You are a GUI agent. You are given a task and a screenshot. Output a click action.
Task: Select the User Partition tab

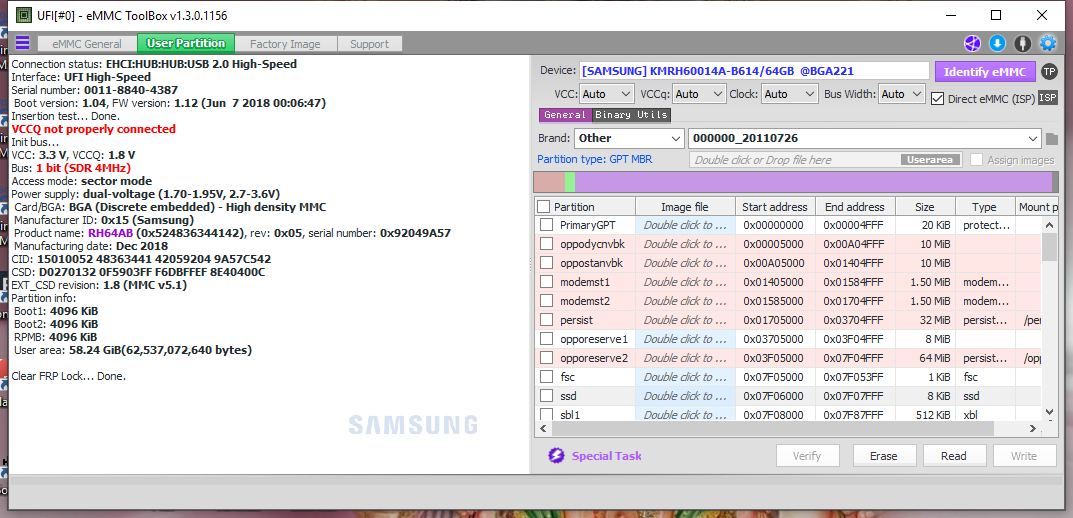(185, 43)
